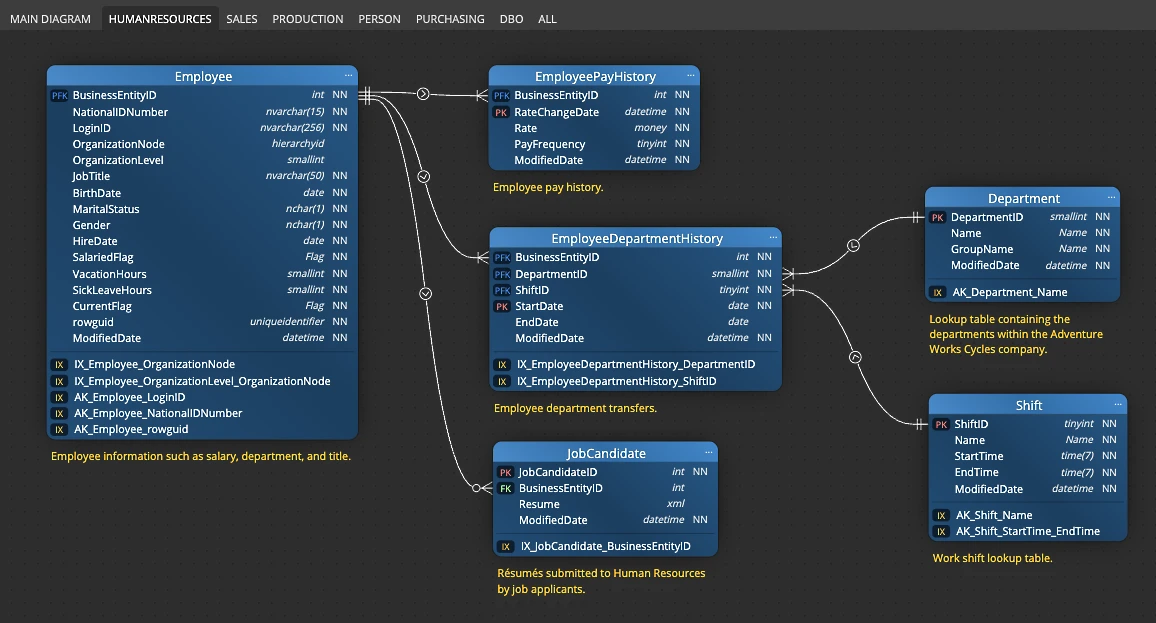
Task: Select the Resume column in JobCandidate
Action: click(605, 504)
